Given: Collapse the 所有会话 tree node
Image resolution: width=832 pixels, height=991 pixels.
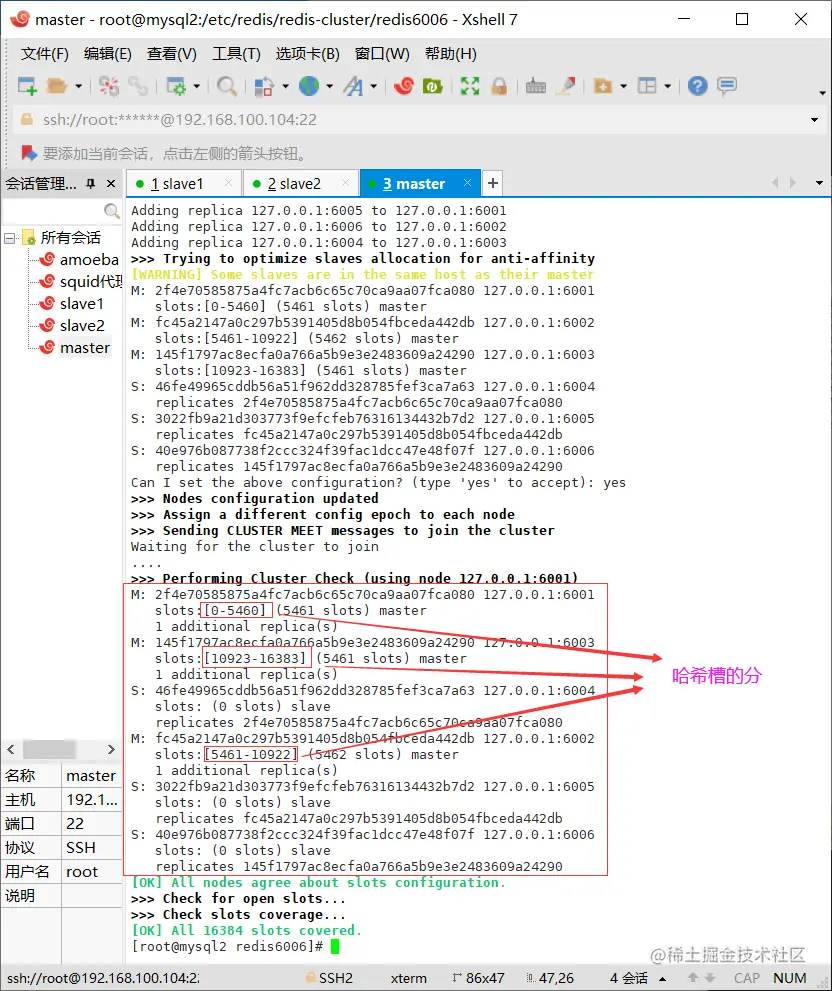Looking at the screenshot, I should click(9, 238).
